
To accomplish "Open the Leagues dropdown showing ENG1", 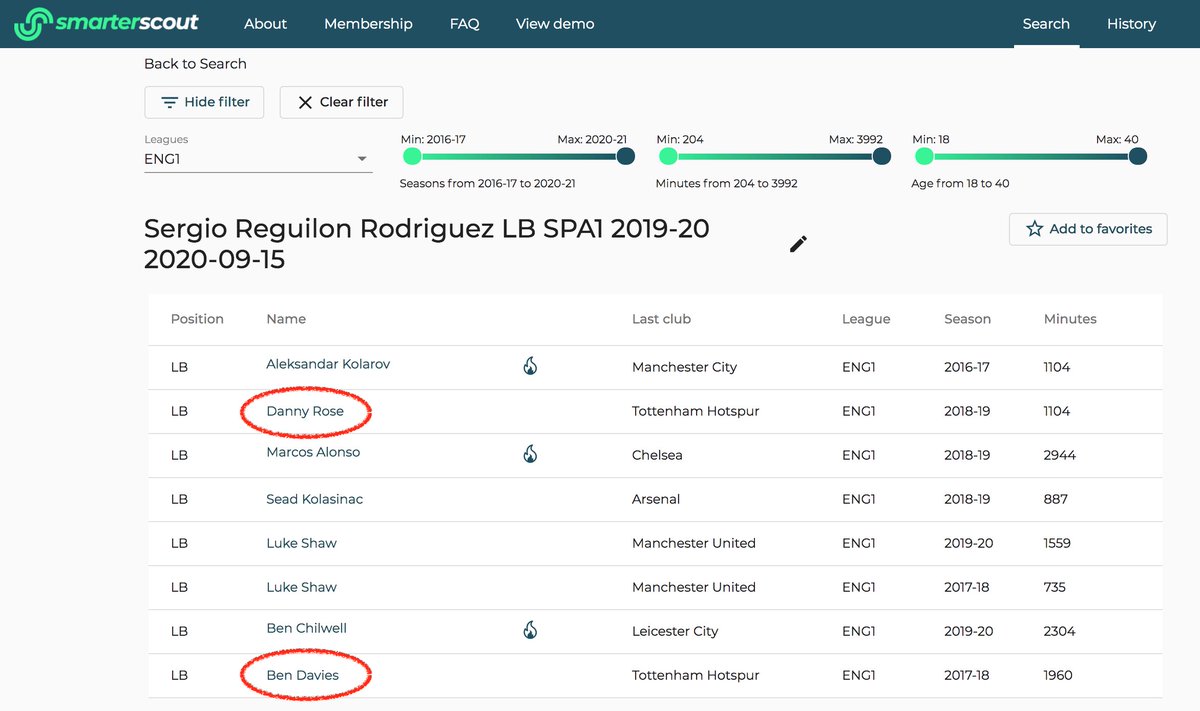I will click(x=258, y=159).
